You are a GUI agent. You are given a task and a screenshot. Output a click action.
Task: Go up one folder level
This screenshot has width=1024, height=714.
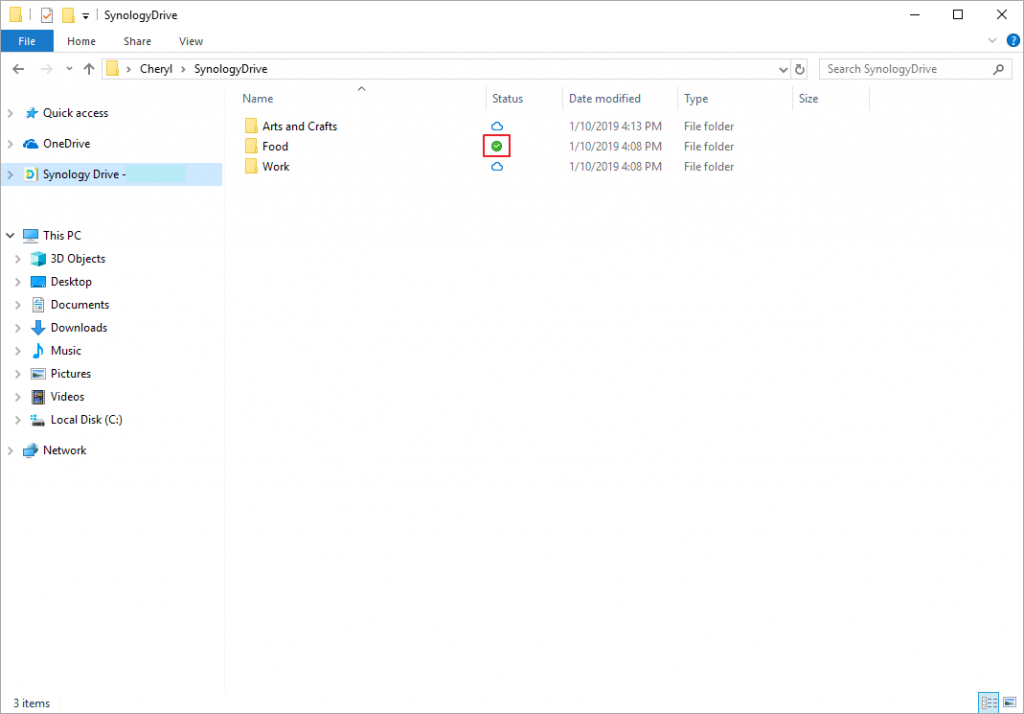click(x=89, y=69)
